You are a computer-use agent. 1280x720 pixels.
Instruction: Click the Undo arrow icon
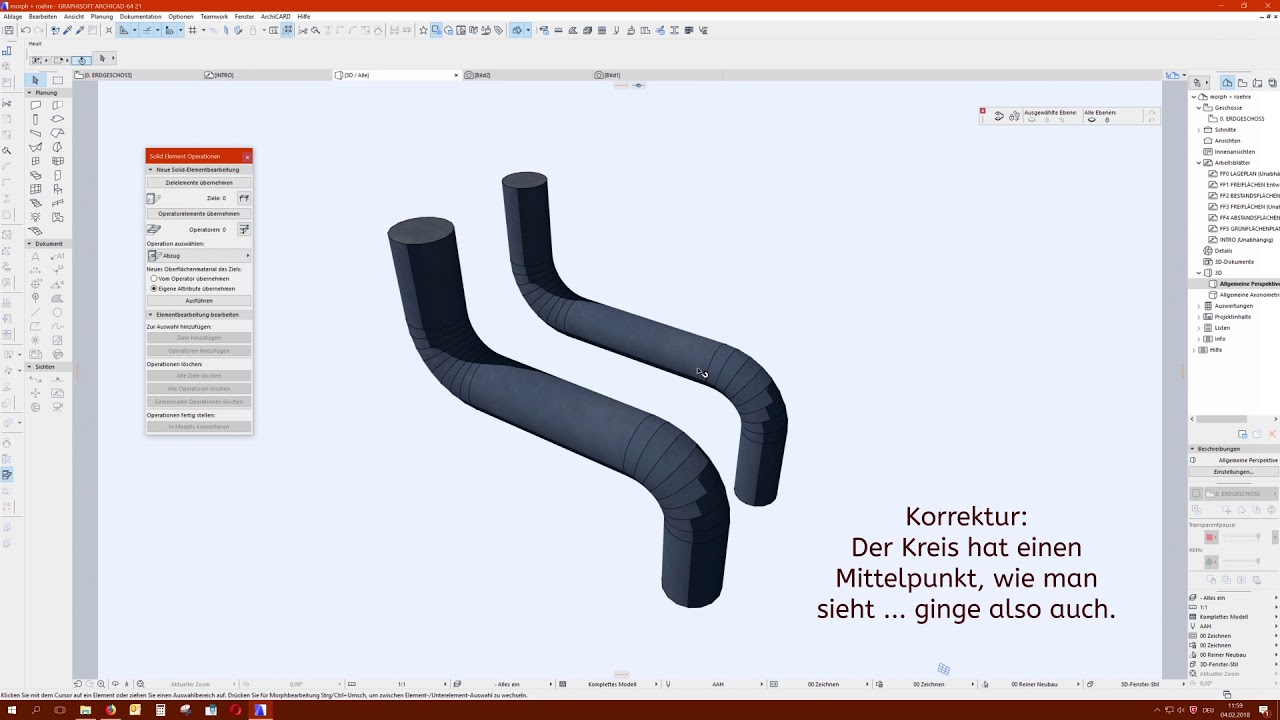(26, 30)
